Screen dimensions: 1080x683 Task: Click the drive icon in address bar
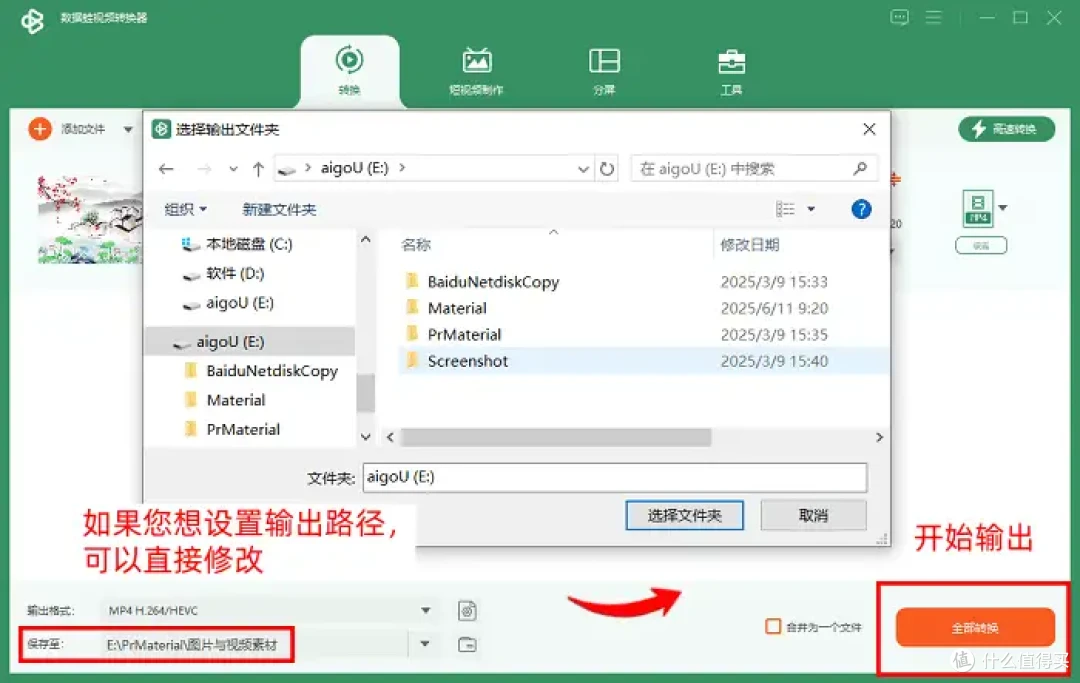[x=287, y=169]
